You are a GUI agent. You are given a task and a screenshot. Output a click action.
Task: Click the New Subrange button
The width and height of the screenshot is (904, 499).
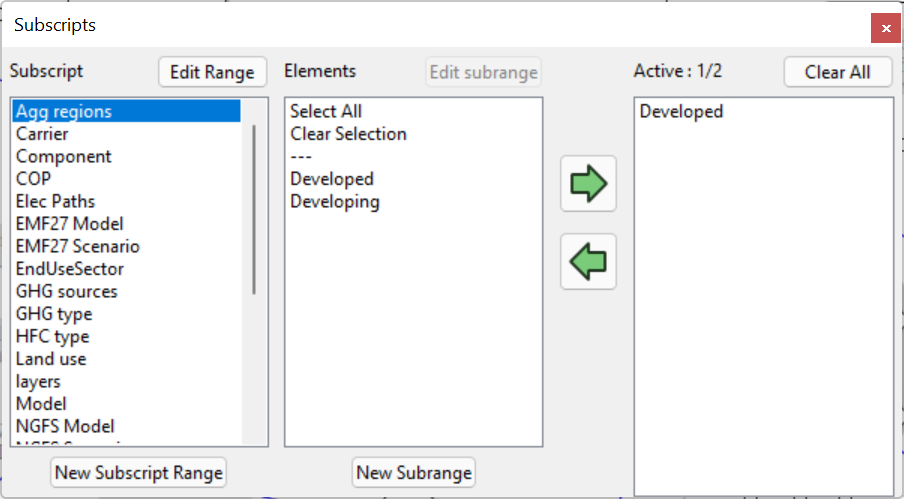click(413, 472)
